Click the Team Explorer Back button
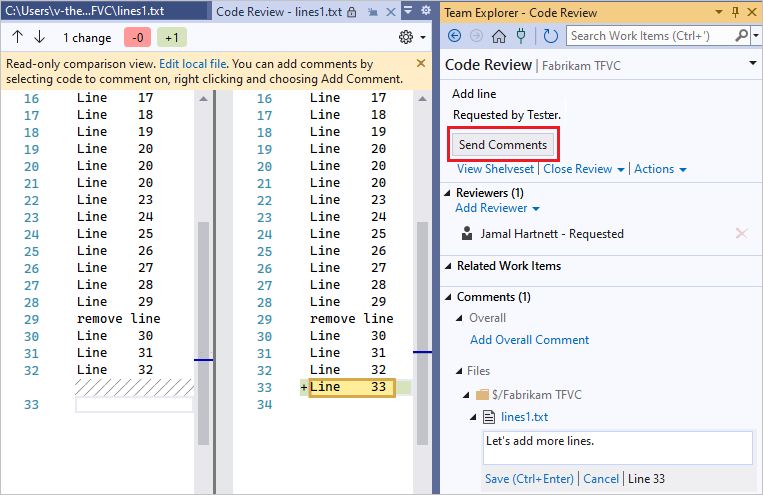Viewport: 763px width, 495px height. 454,36
